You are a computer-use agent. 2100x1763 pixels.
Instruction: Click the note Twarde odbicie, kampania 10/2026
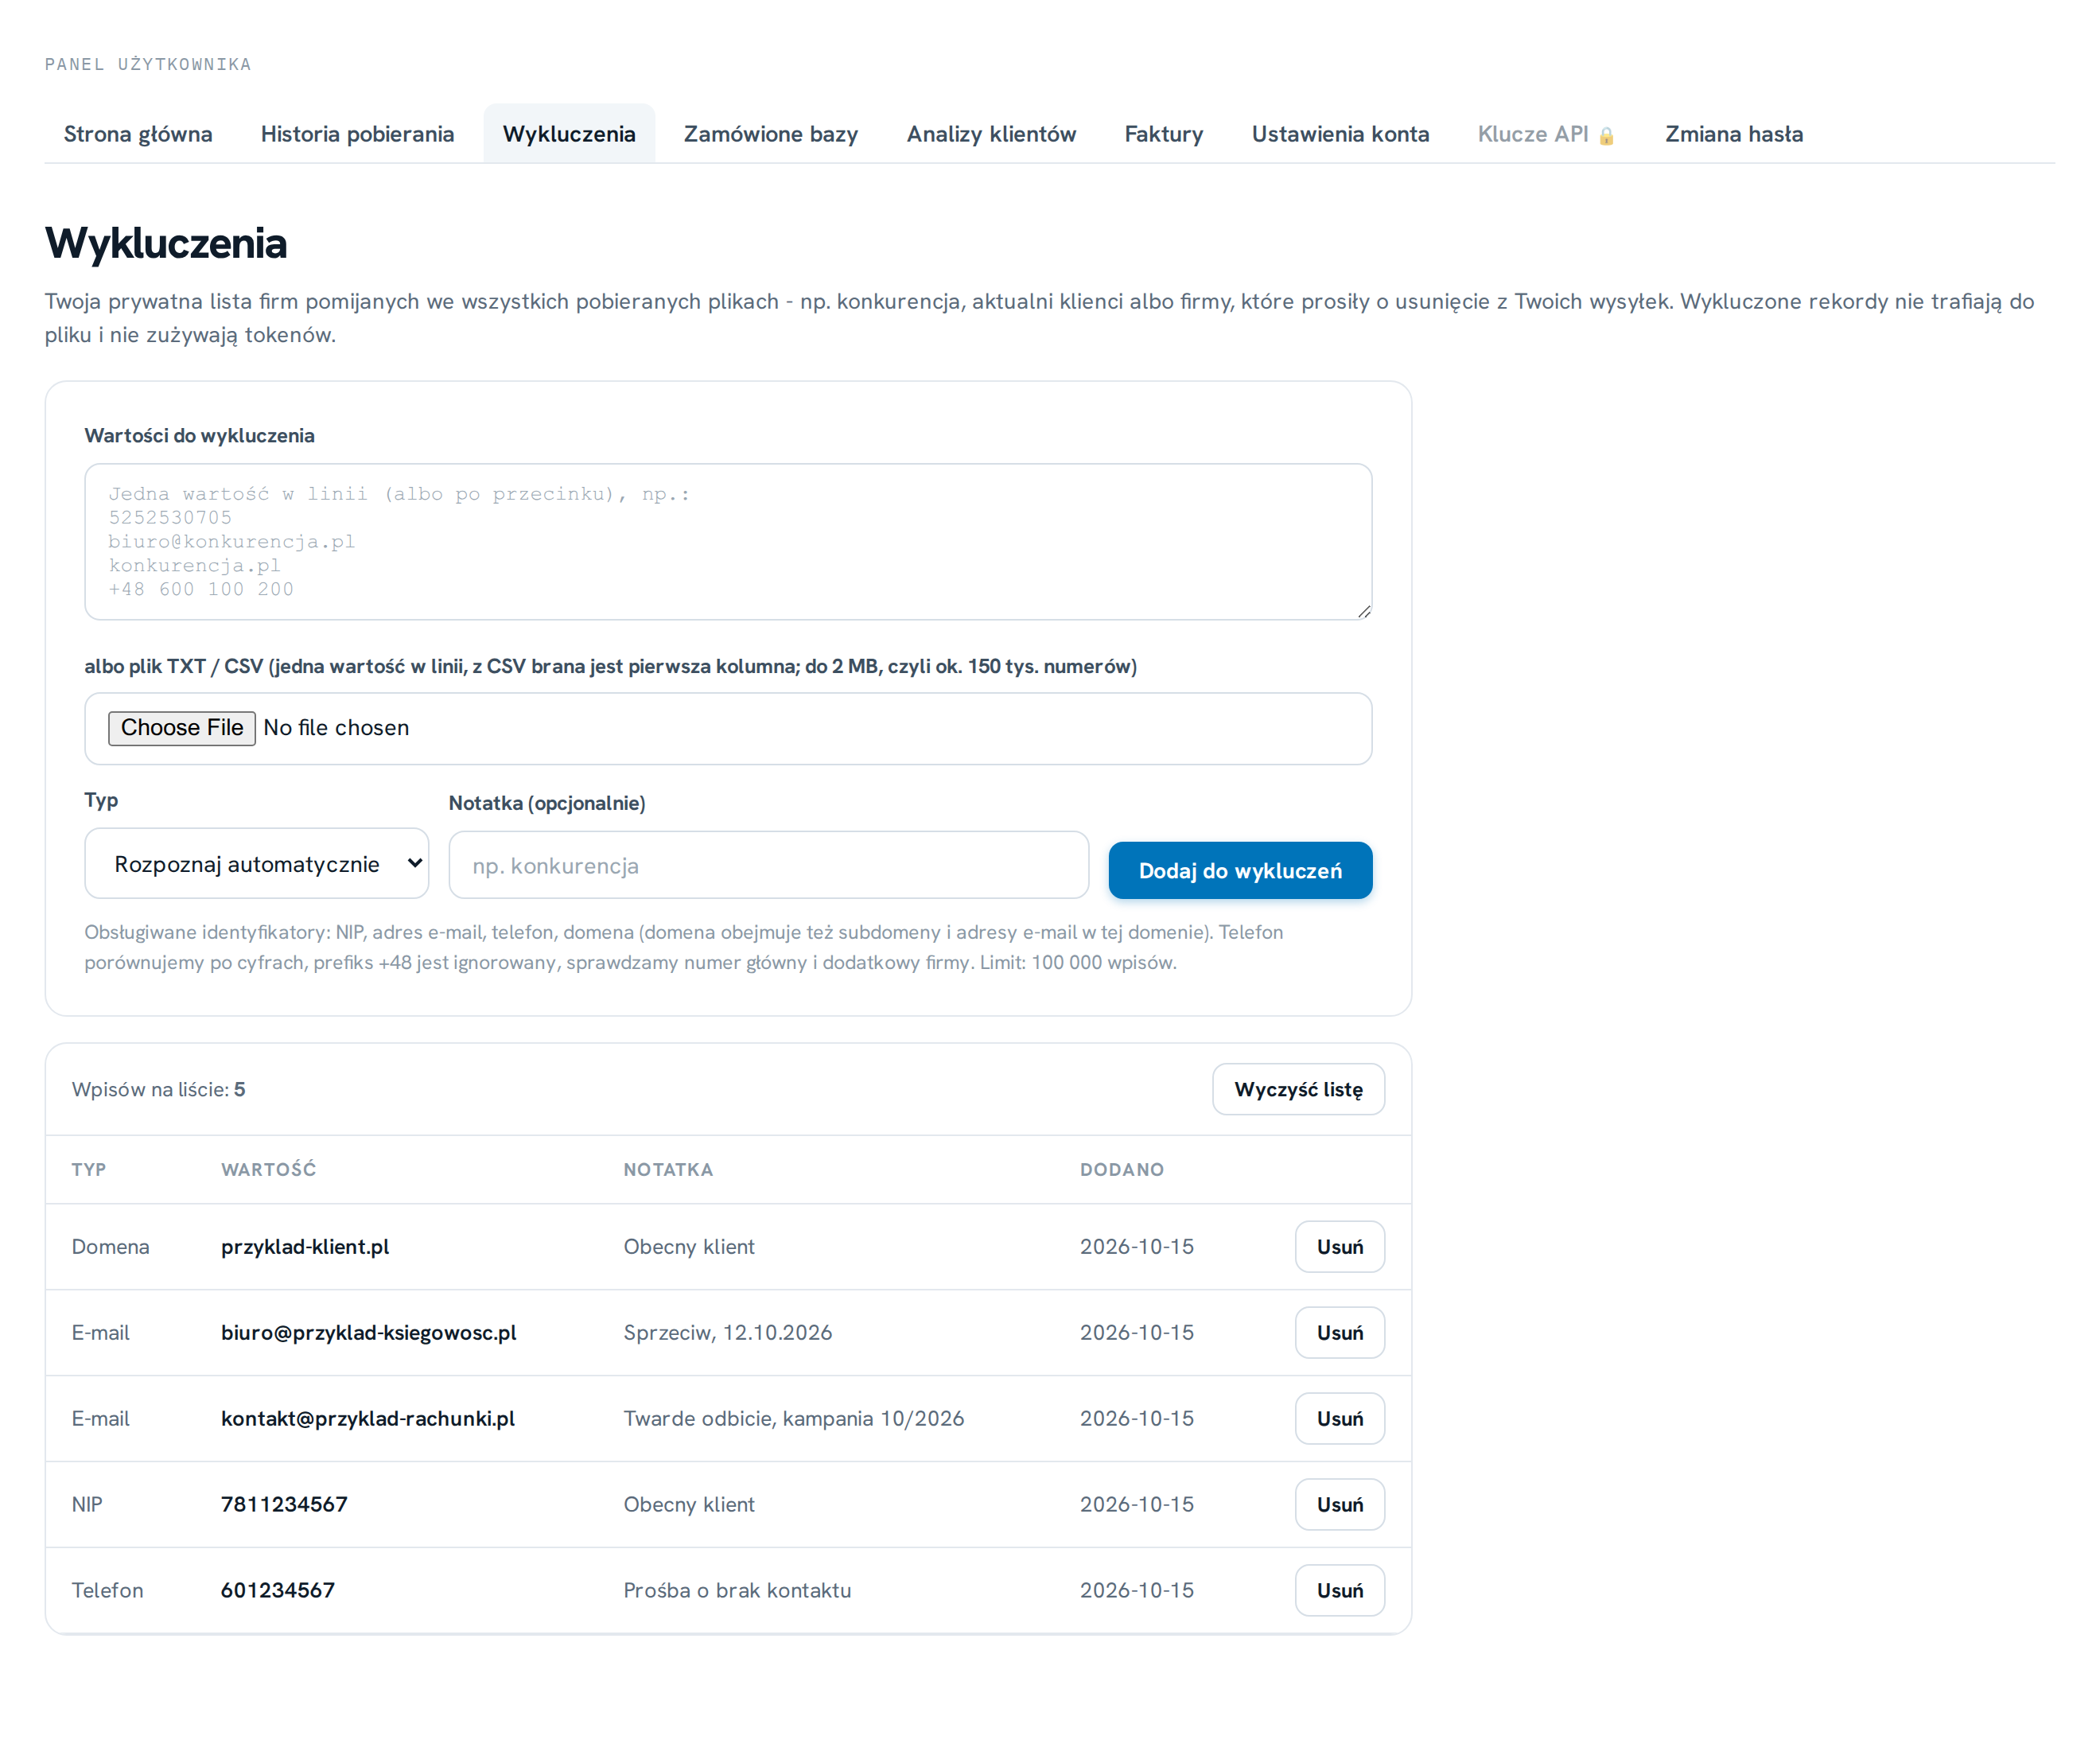[x=794, y=1418]
